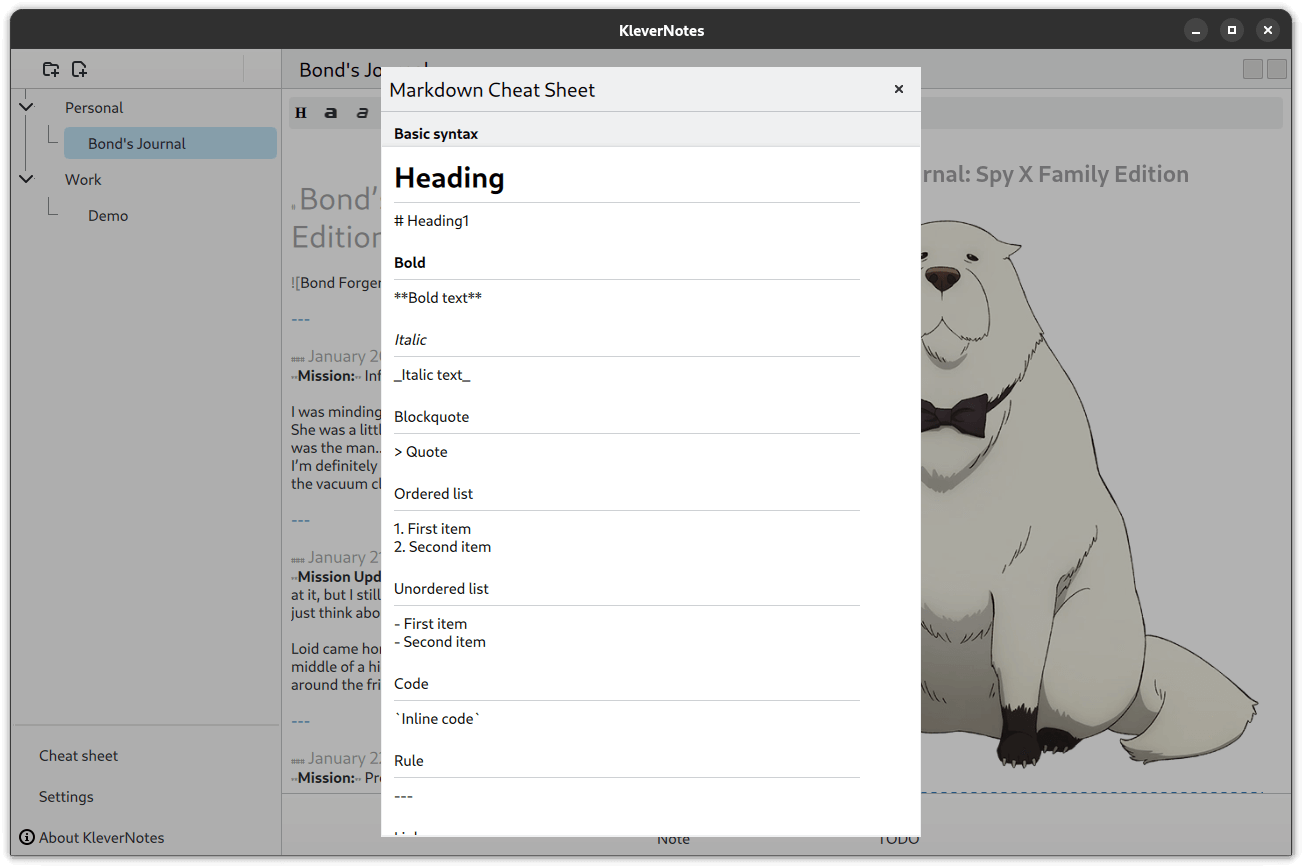Select the Demo note under Work
The image size is (1302, 866).
point(108,215)
